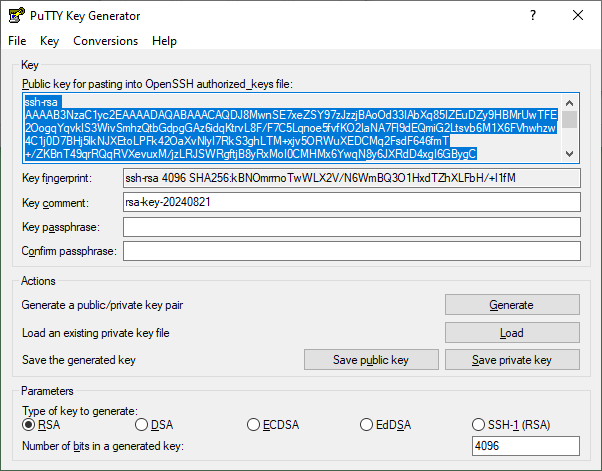Click the Key fingerprint field
Image resolution: width=602 pixels, height=471 pixels.
click(x=352, y=178)
